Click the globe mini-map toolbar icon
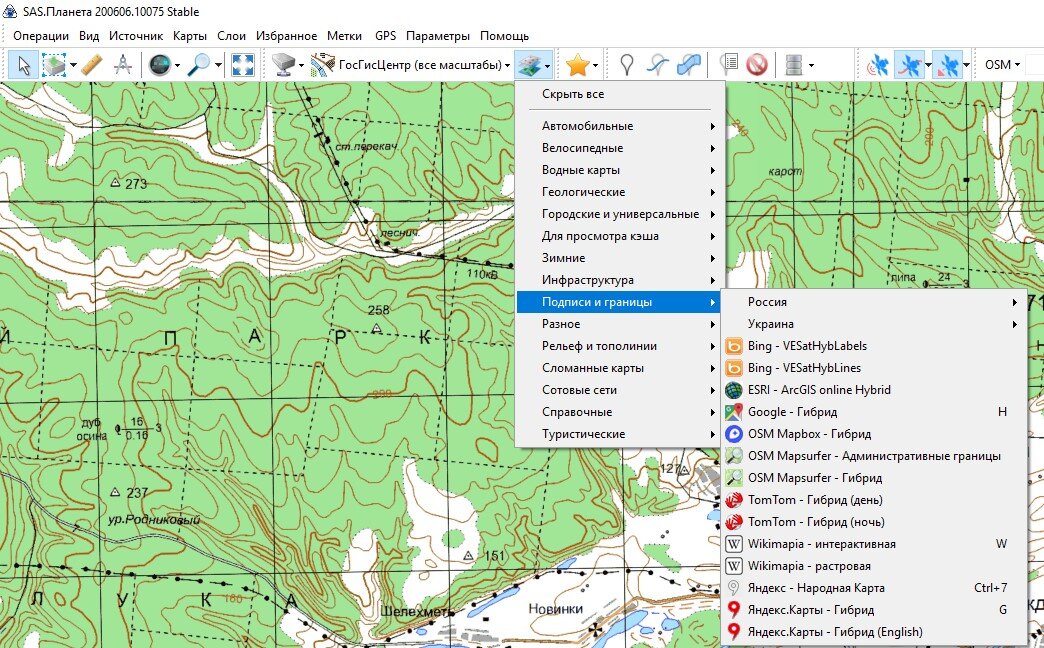This screenshot has height=648, width=1044. coord(159,65)
